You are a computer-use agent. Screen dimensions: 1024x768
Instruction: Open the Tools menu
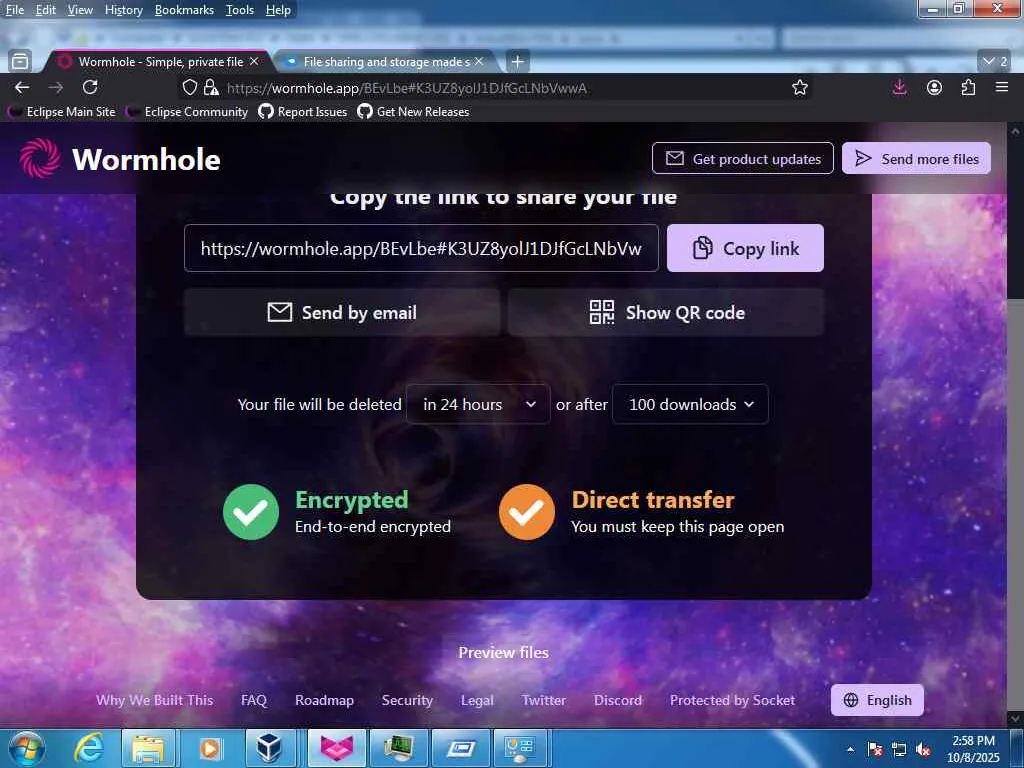click(x=240, y=10)
